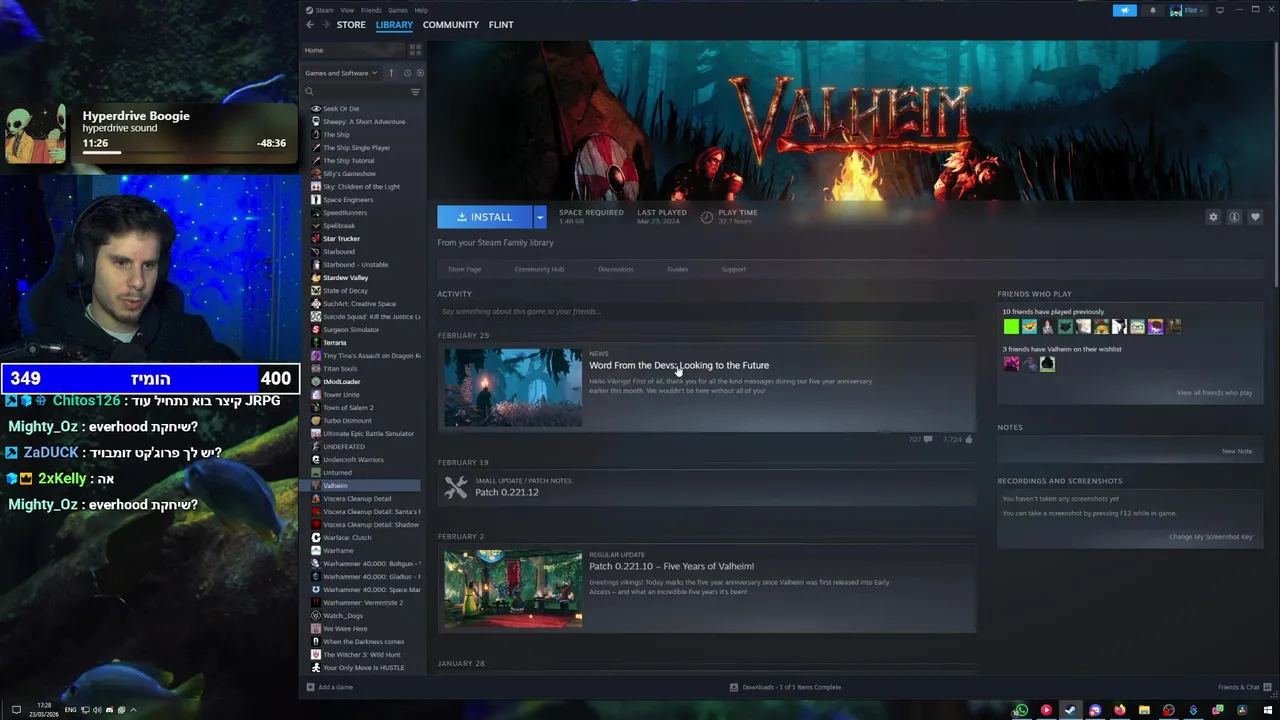This screenshot has height=720, width=1280.
Task: Show Valheim game info icon
Action: tap(1234, 217)
